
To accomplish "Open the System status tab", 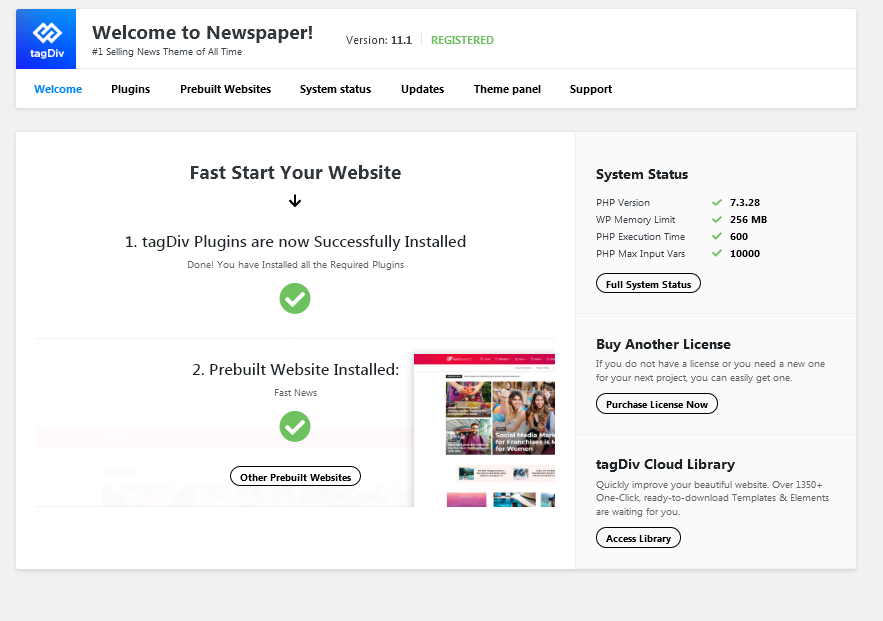I will [335, 89].
